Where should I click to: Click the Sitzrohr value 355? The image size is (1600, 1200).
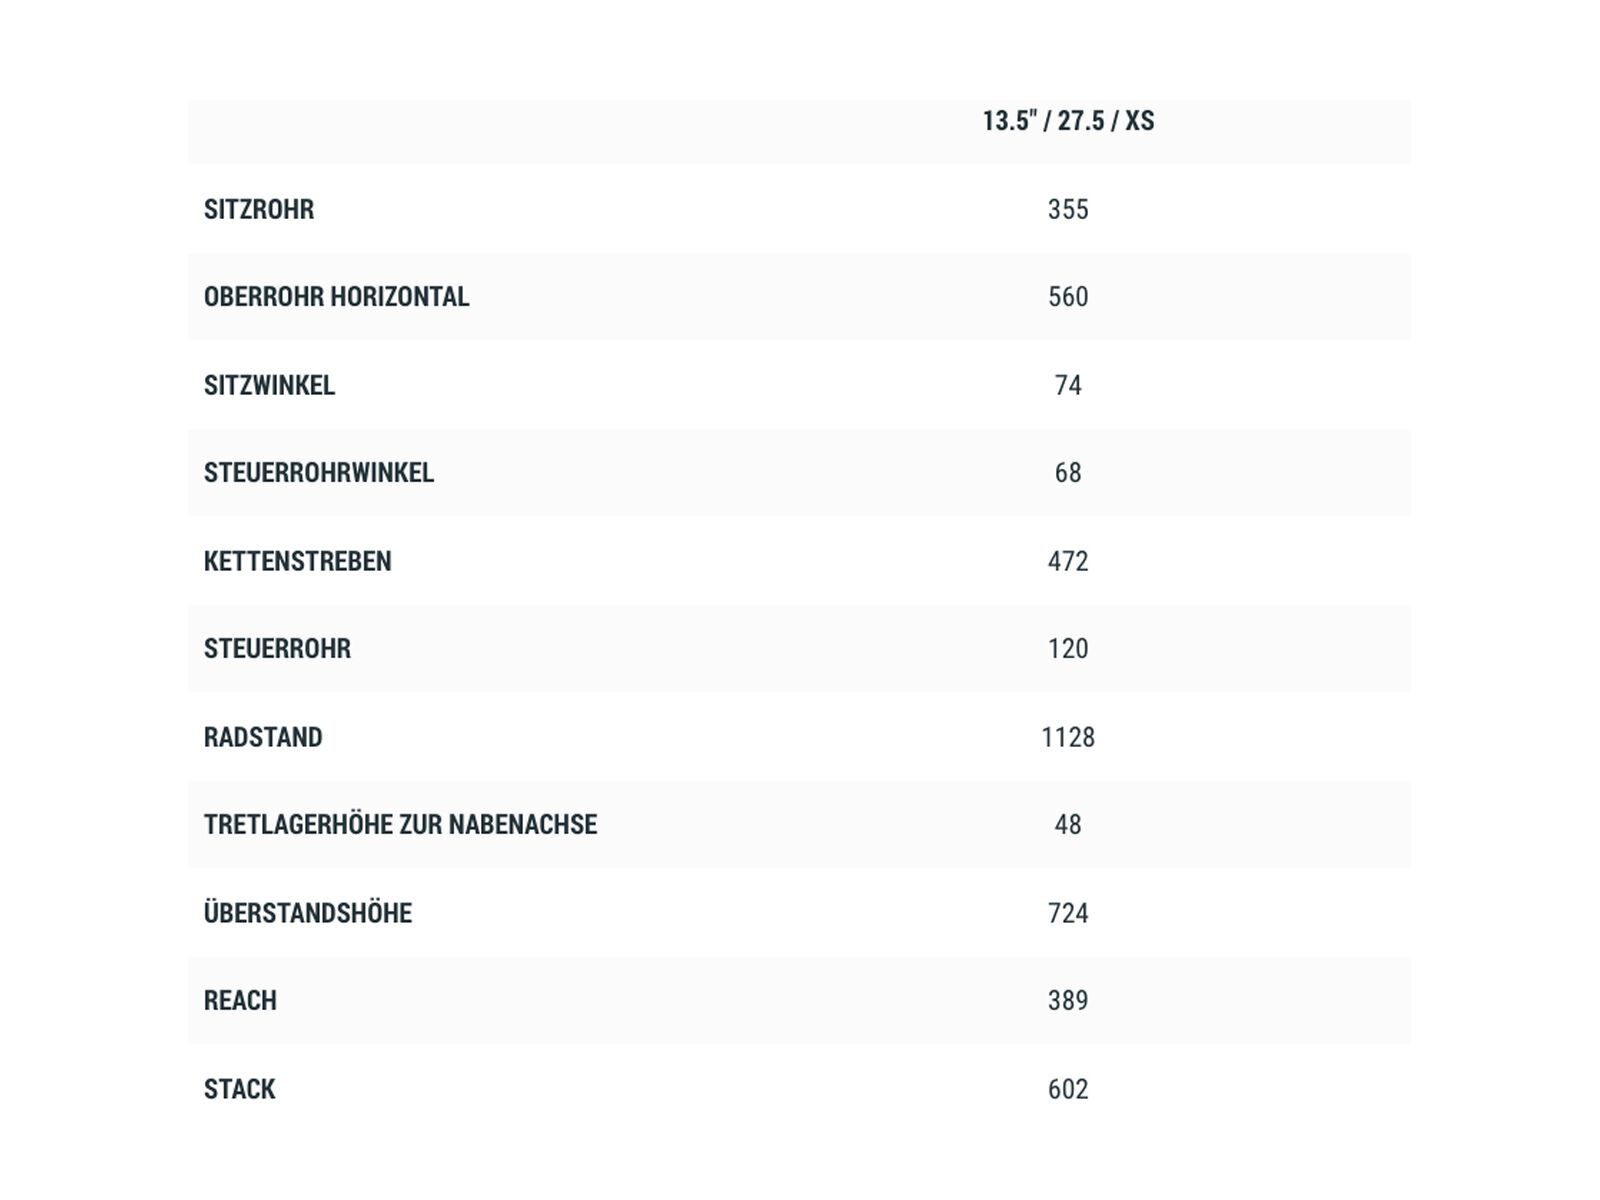(x=1068, y=209)
